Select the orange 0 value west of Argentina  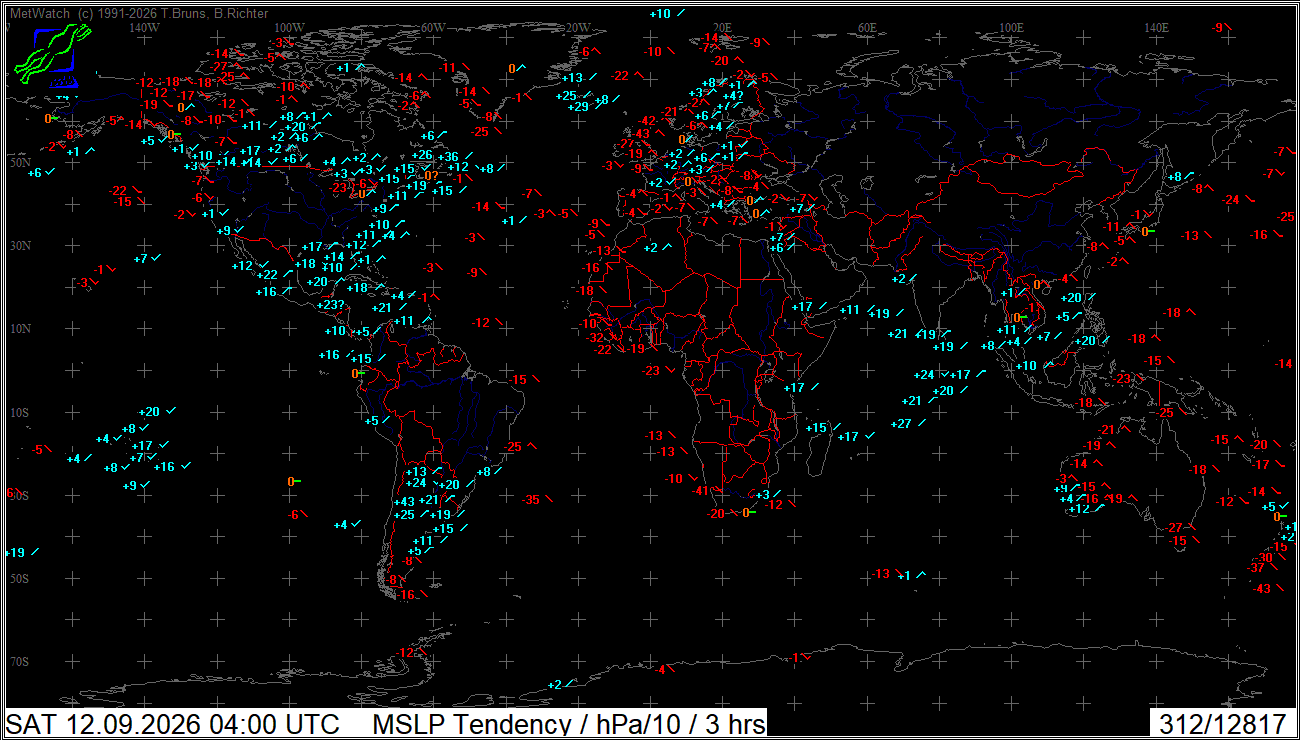tap(291, 482)
